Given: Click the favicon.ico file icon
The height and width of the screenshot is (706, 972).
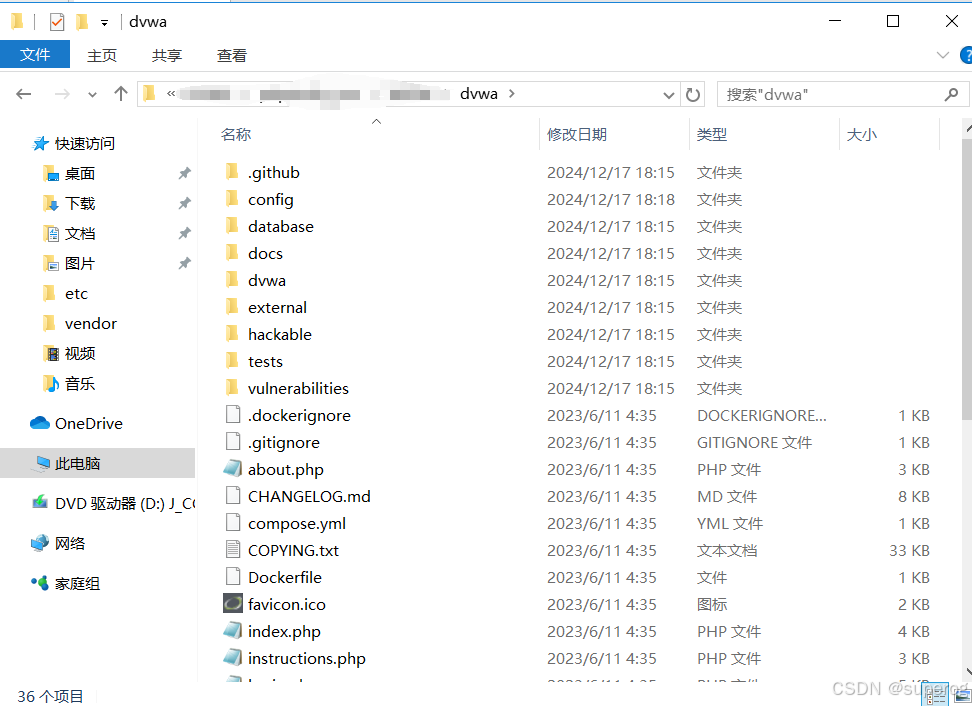Looking at the screenshot, I should click(x=232, y=603).
